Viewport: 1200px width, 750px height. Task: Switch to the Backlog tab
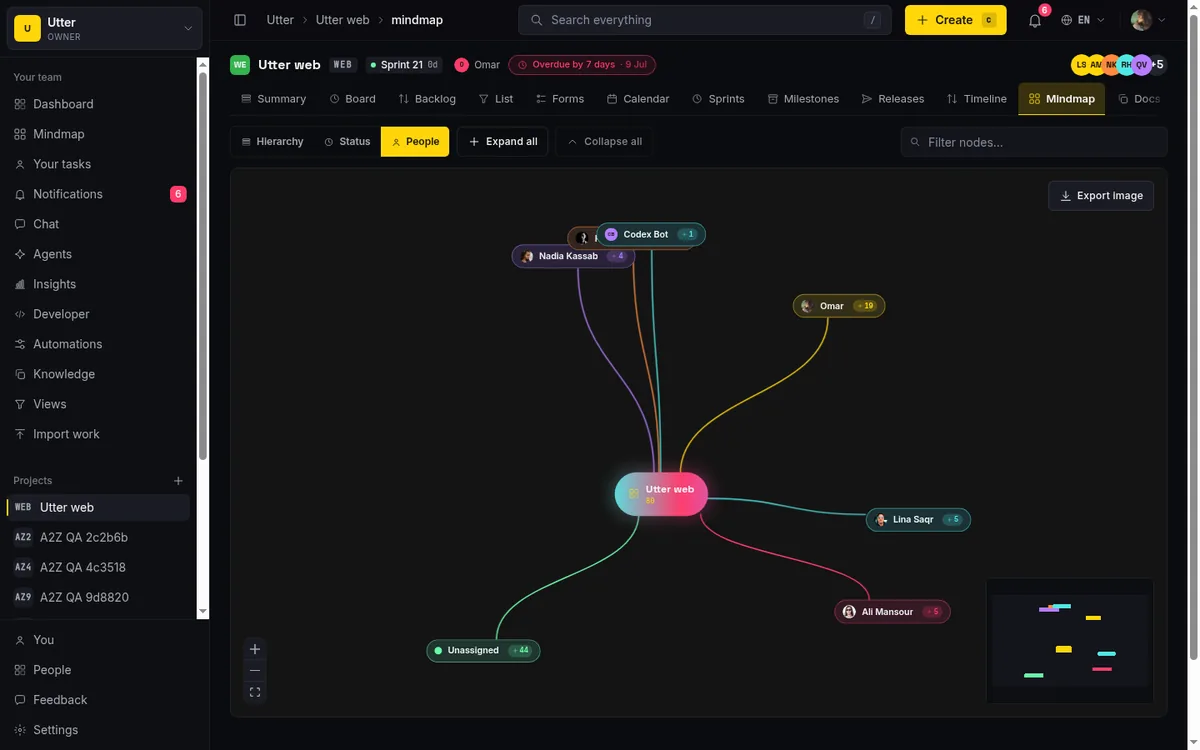point(426,99)
